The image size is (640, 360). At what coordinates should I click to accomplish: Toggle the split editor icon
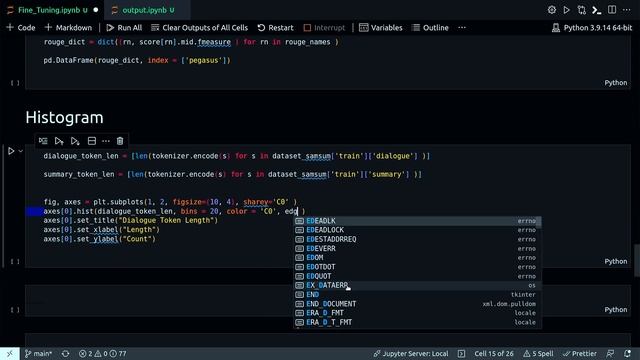[612, 10]
